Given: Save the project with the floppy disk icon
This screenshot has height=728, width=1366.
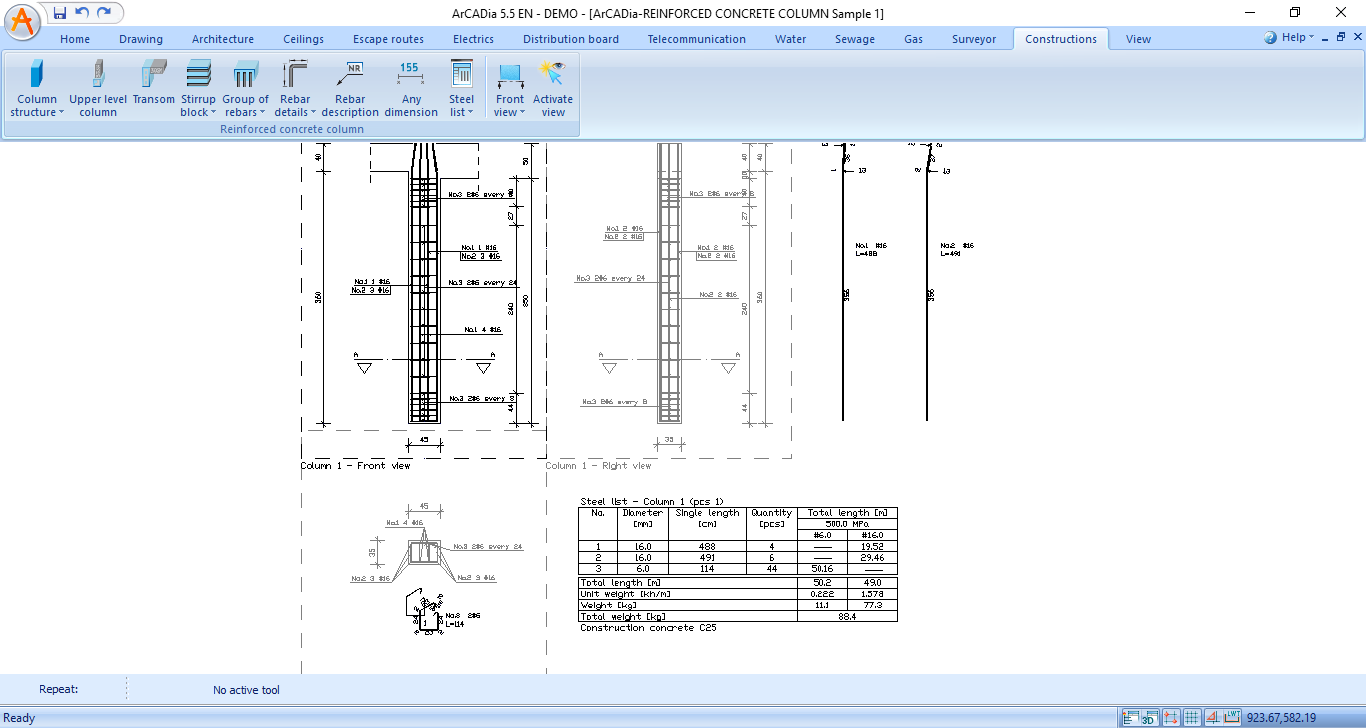Looking at the screenshot, I should pyautogui.click(x=60, y=13).
